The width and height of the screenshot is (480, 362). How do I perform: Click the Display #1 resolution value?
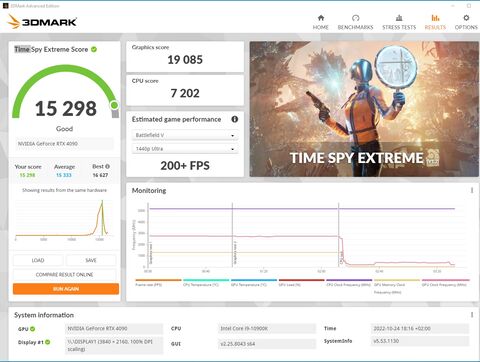coord(114,345)
